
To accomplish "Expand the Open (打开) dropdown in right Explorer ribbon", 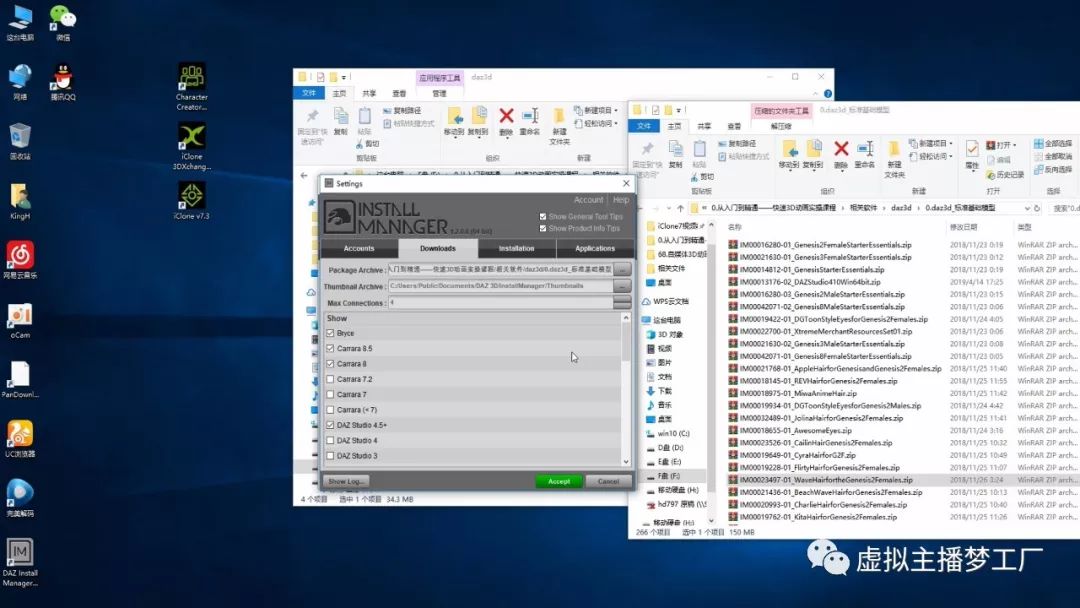I will pos(1001,145).
